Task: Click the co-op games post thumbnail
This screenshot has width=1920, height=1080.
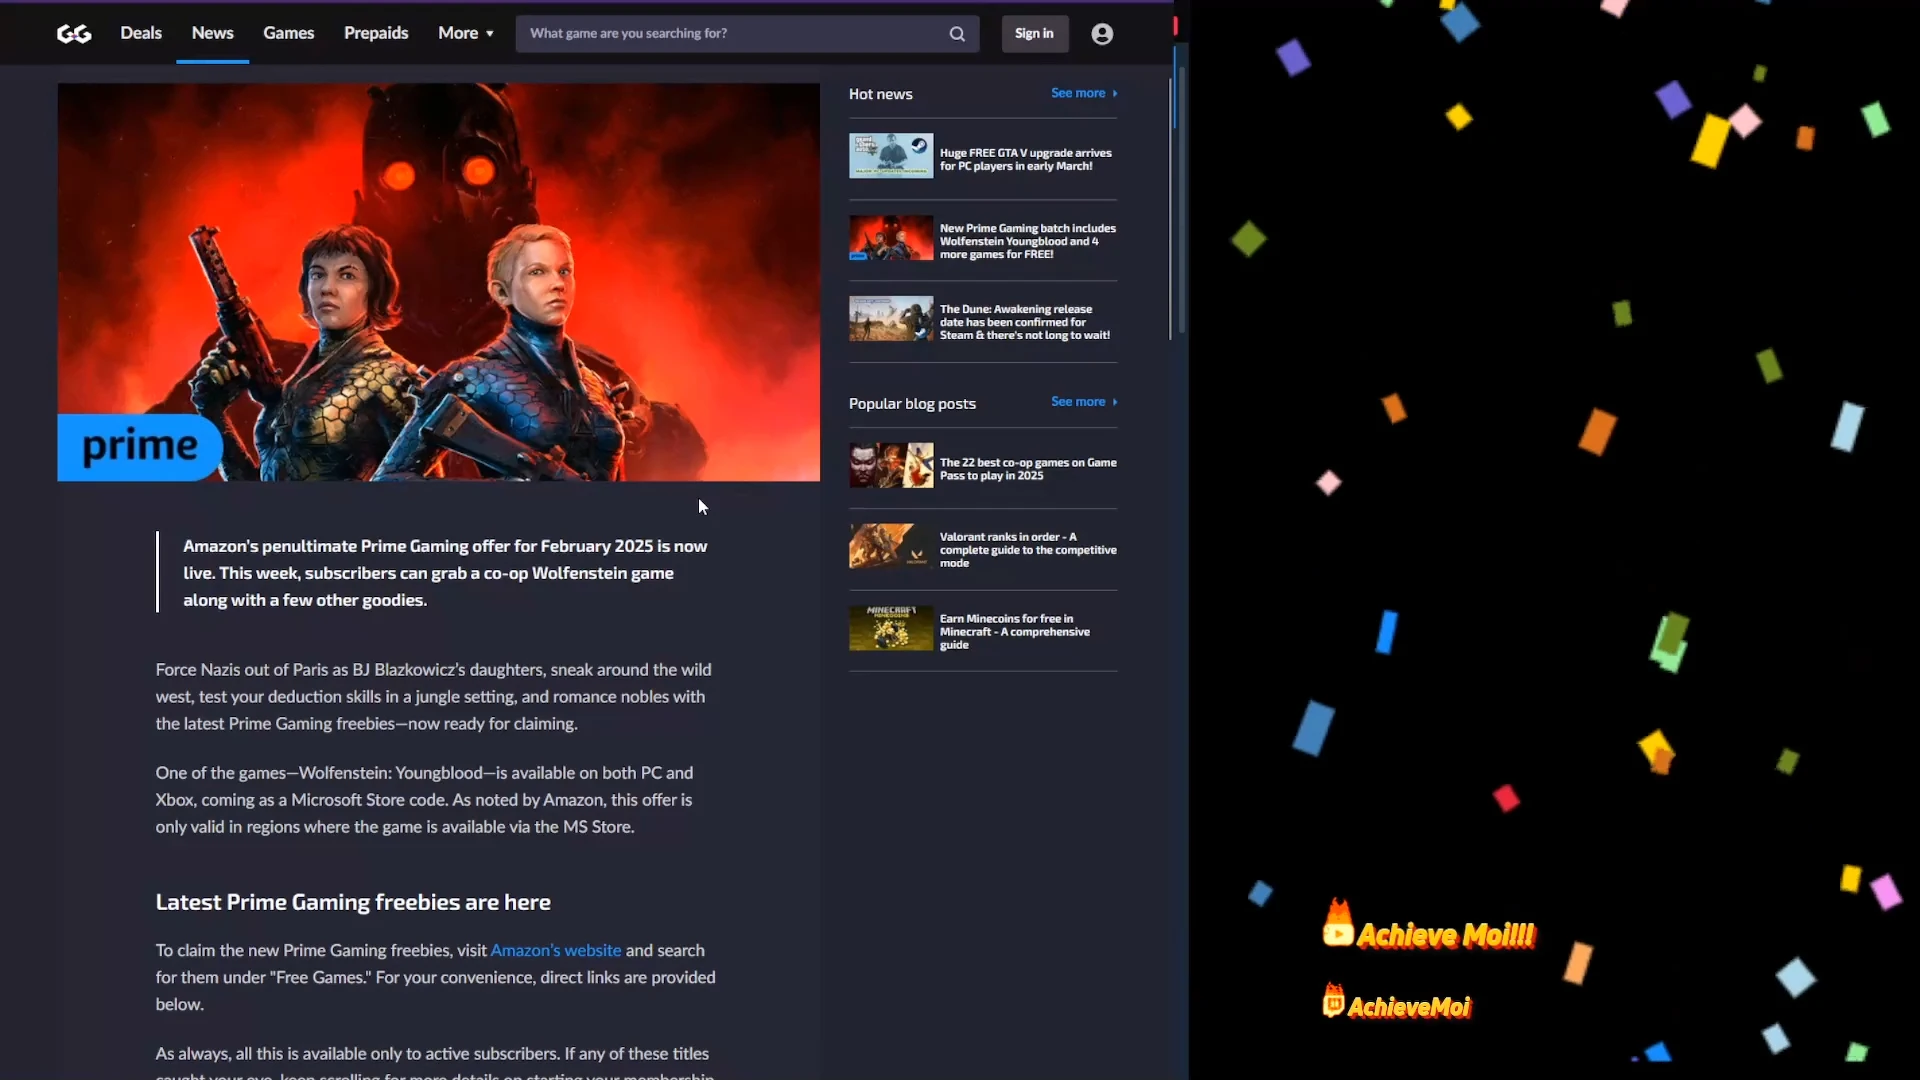Action: click(x=891, y=466)
